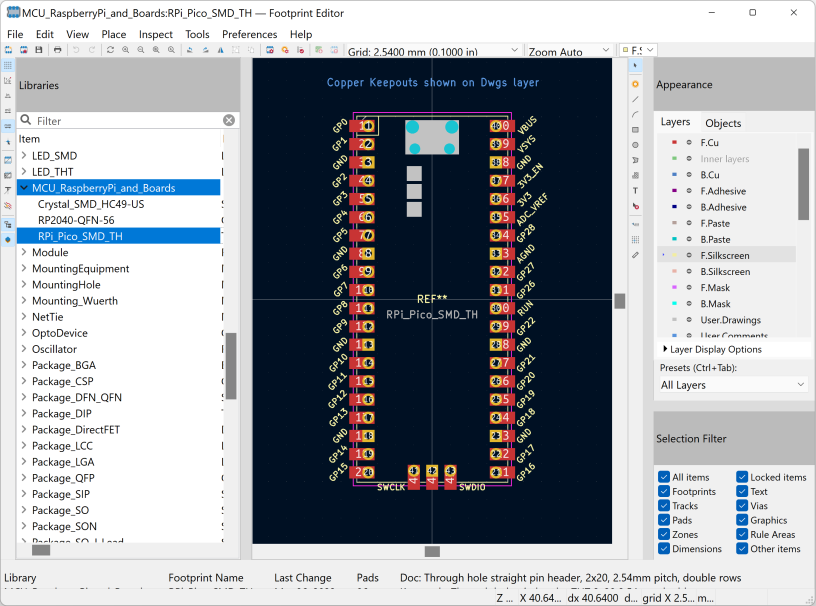Click the Save toolbar icon
Screen dimensions: 816x606
[38, 48]
